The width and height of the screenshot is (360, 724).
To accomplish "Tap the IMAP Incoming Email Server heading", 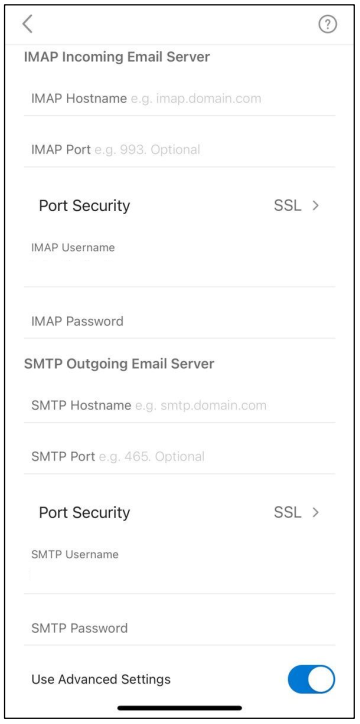I will [x=117, y=57].
